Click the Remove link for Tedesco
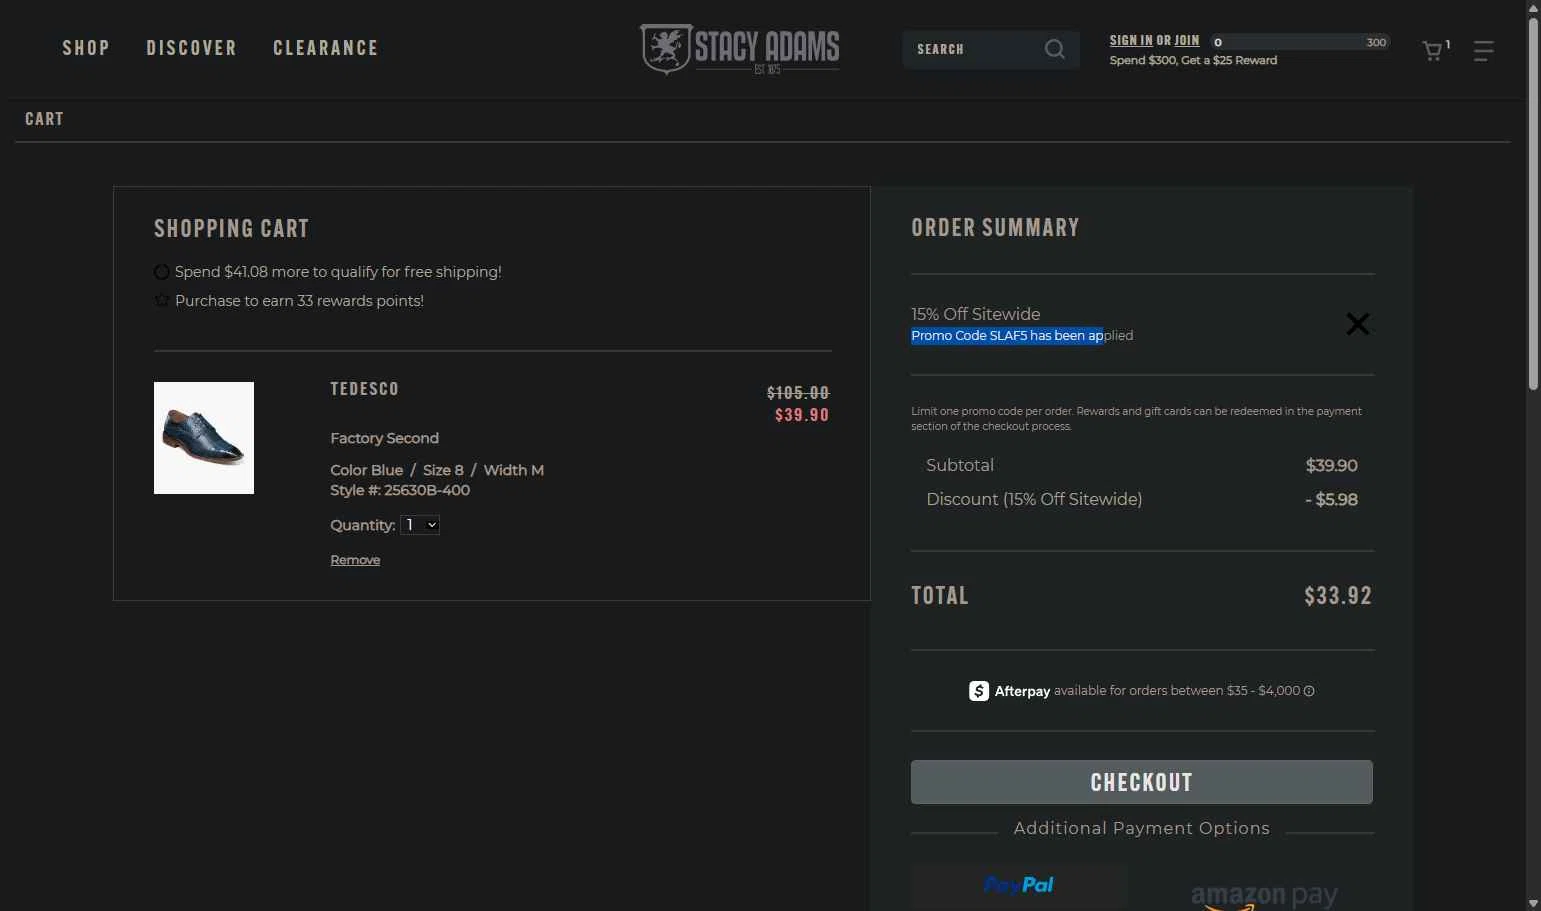Screen dimensions: 1541x911 [355, 560]
